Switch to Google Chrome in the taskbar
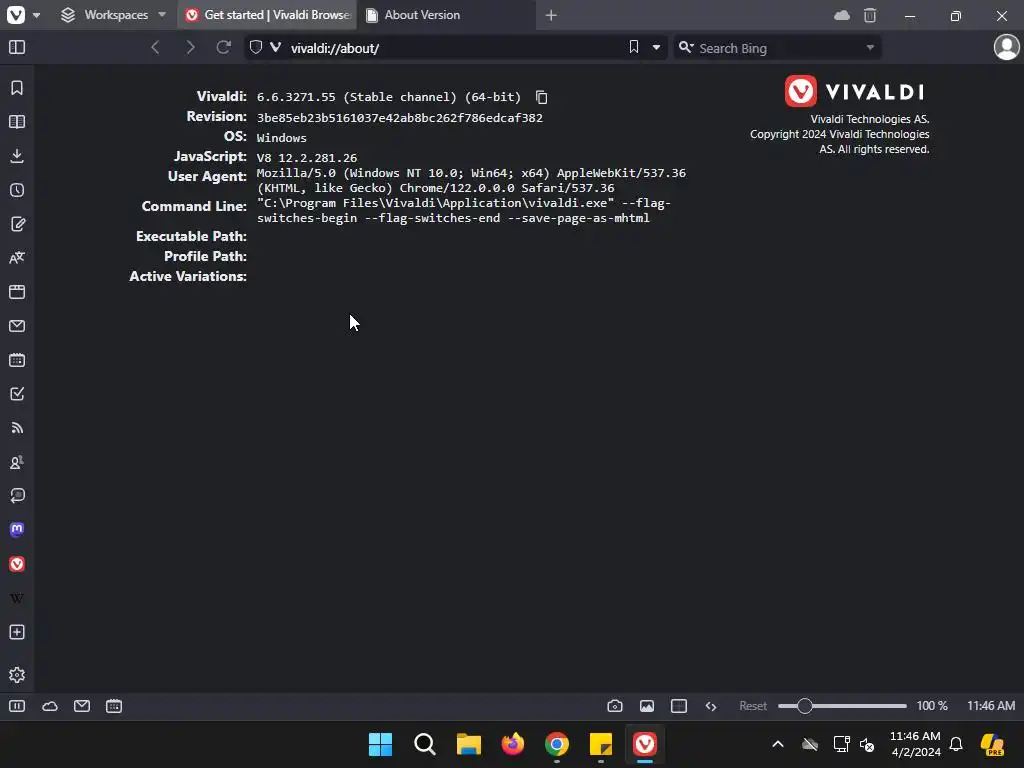1024x768 pixels. 556,744
